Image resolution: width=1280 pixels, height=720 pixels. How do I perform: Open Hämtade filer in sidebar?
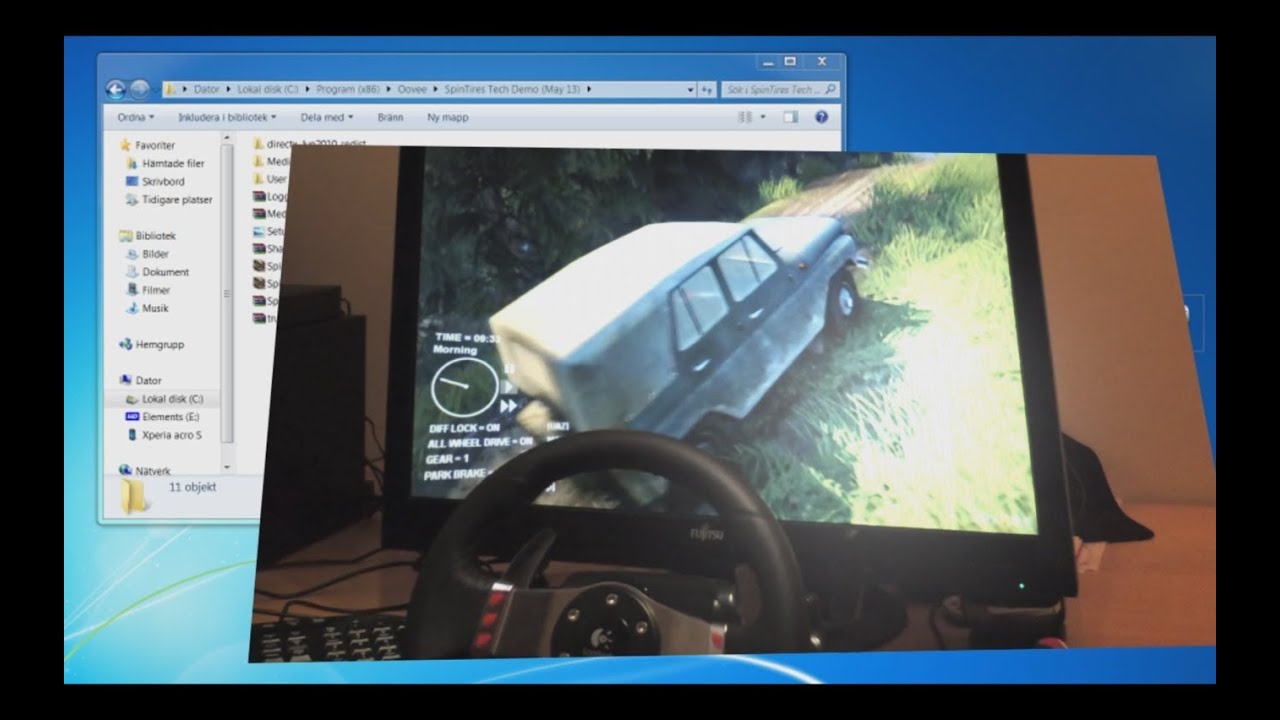173,163
